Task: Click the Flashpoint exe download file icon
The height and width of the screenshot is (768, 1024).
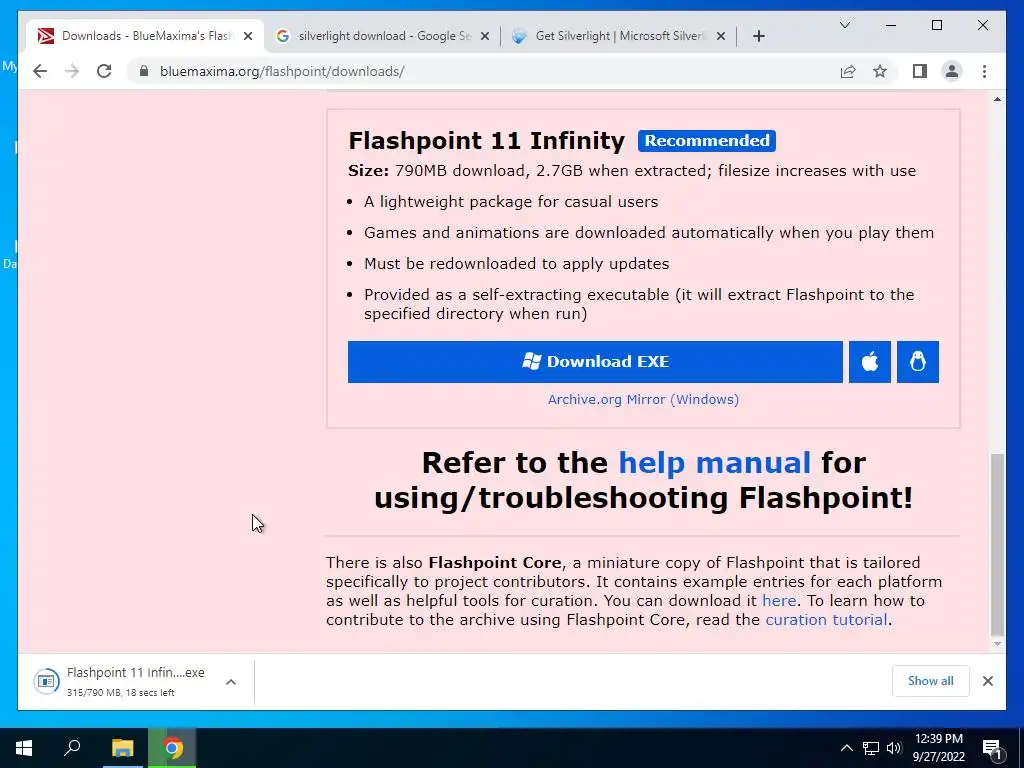Action: pos(46,681)
